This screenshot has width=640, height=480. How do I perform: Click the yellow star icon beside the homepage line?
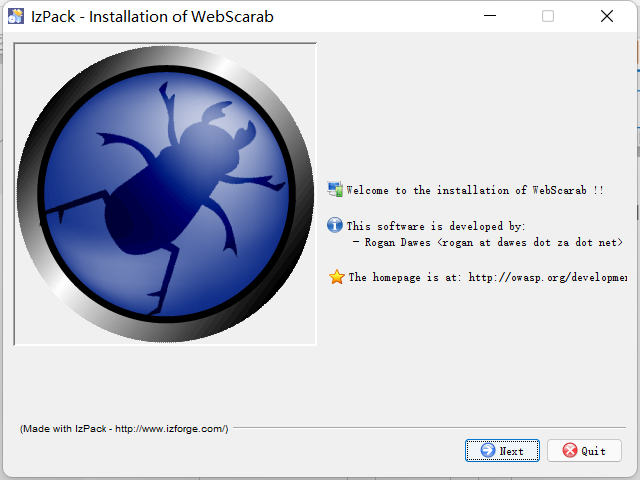(337, 277)
